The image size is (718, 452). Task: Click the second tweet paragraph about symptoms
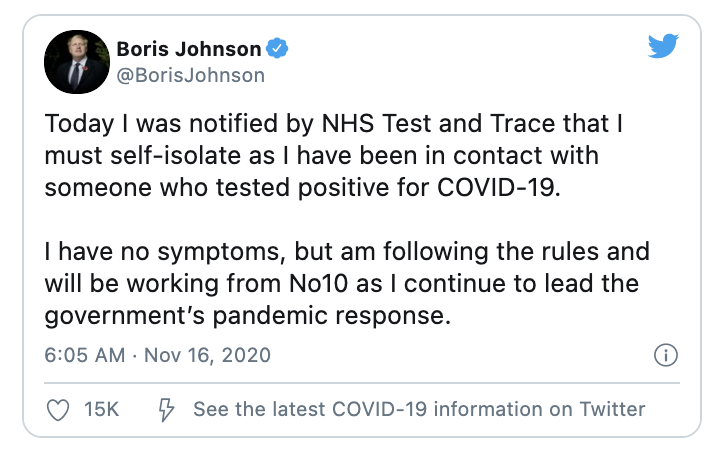pos(345,283)
